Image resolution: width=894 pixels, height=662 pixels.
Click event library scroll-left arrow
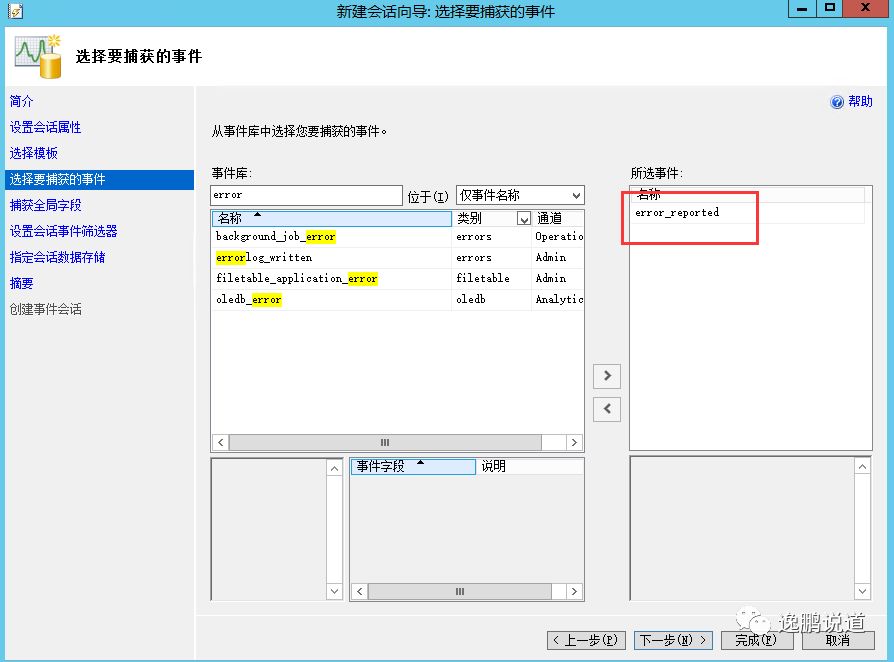coord(221,442)
